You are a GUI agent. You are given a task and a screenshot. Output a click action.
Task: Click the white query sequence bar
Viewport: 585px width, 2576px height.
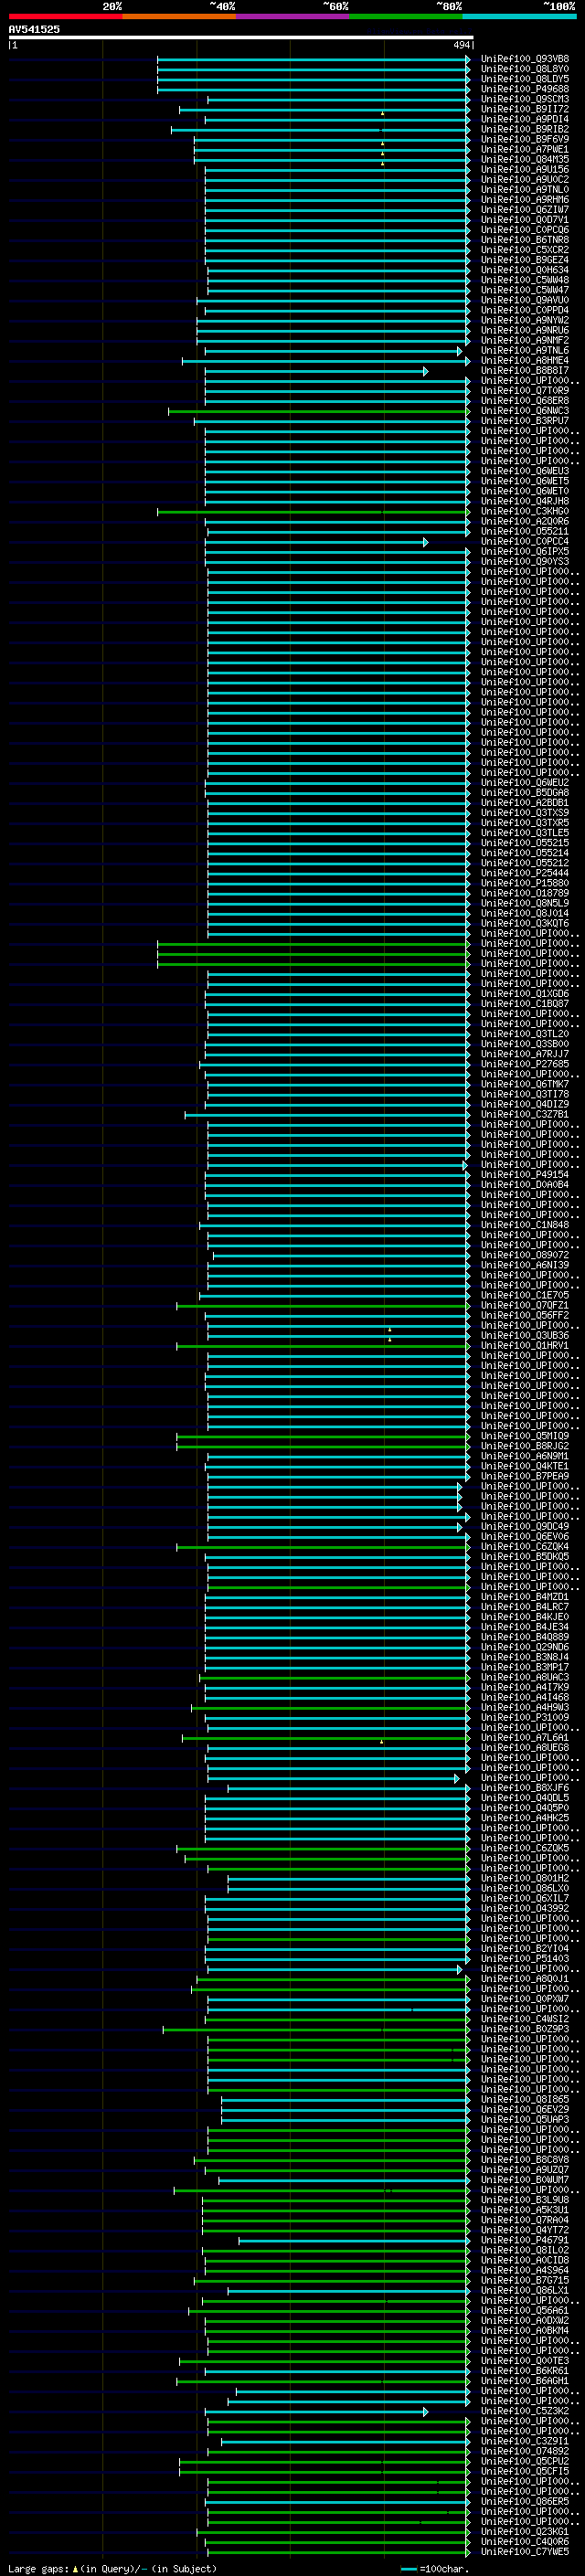coord(240,37)
